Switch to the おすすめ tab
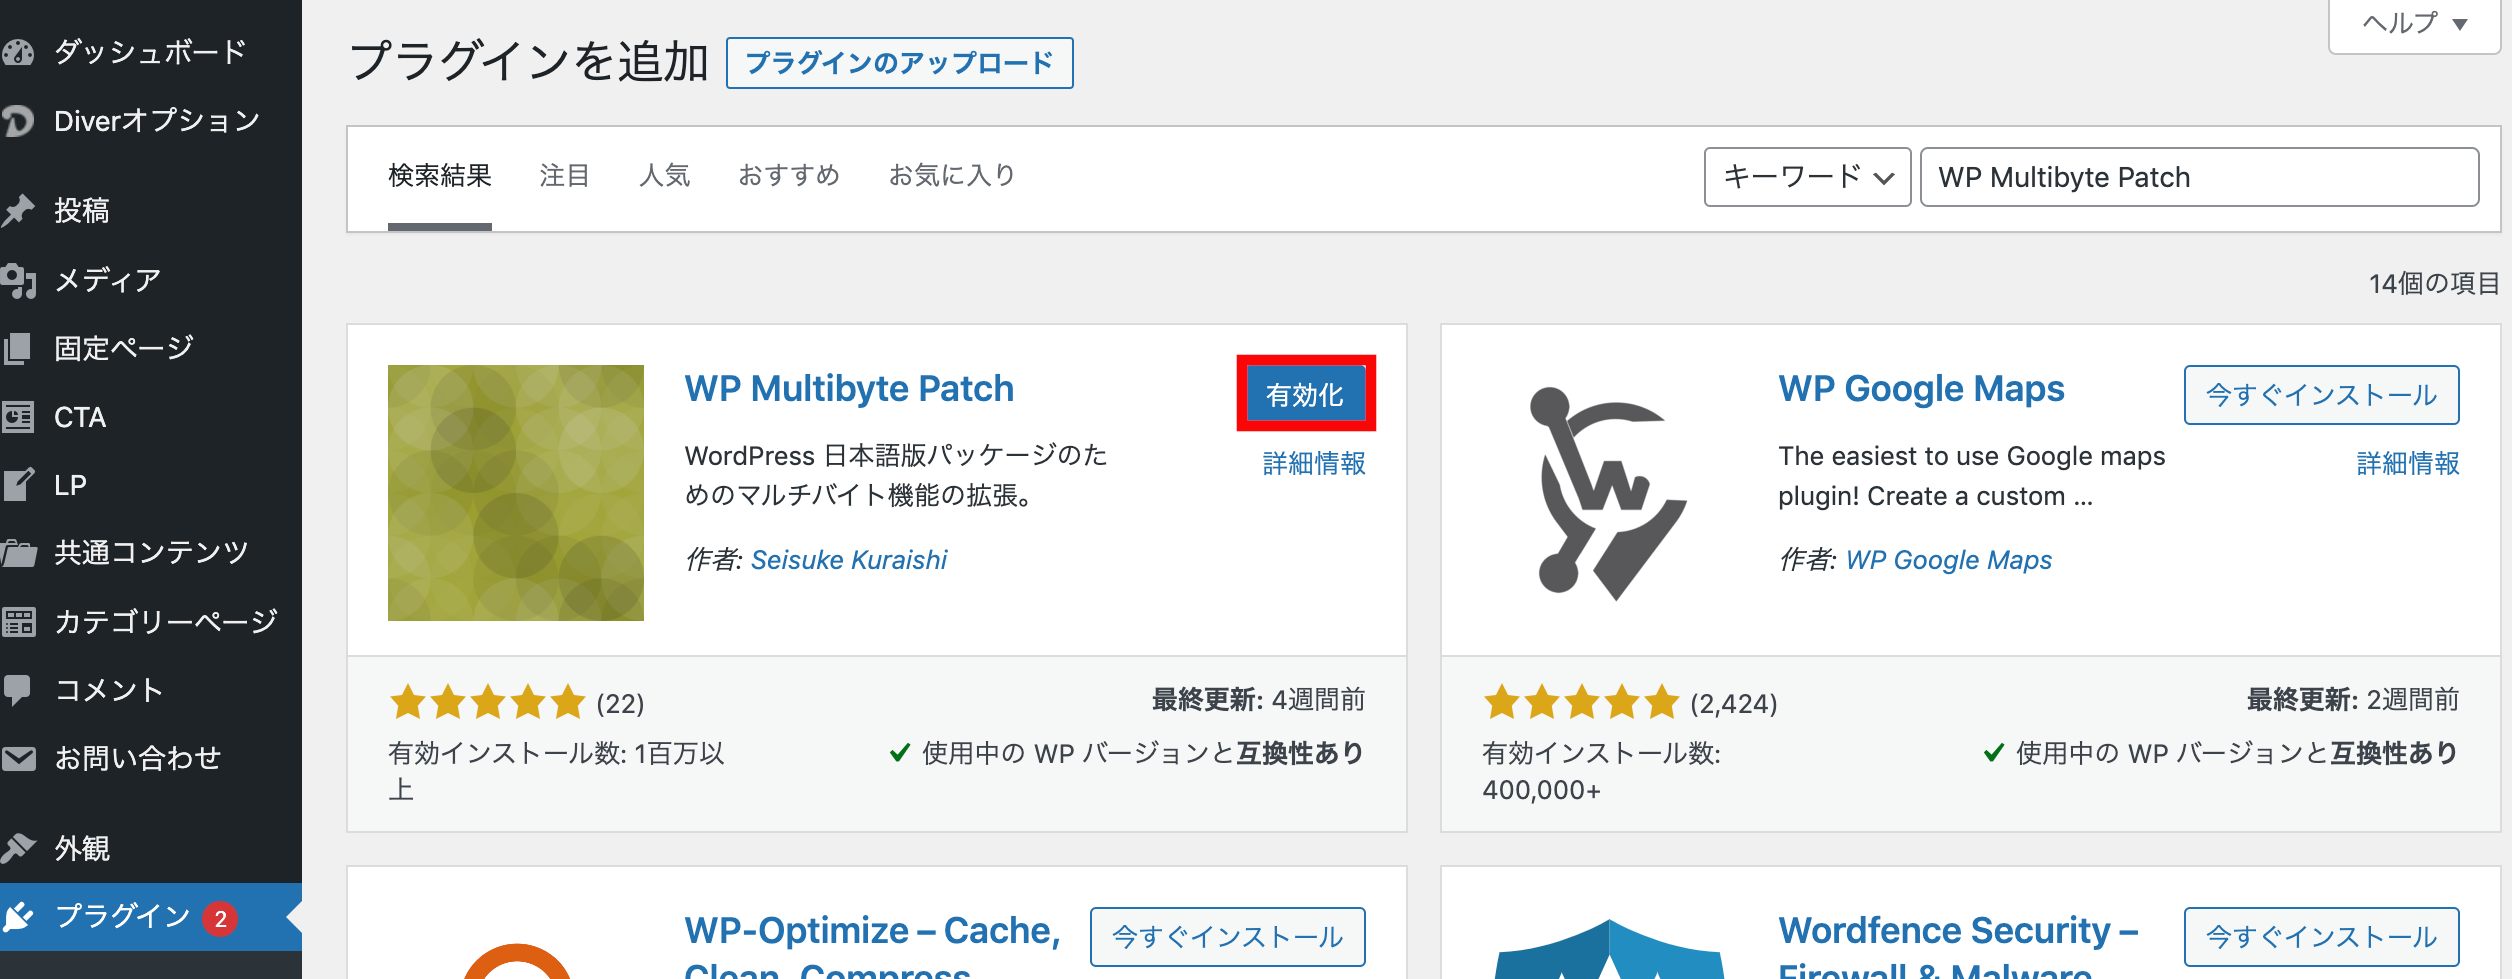Screen dimensions: 2512x979 (x=788, y=176)
